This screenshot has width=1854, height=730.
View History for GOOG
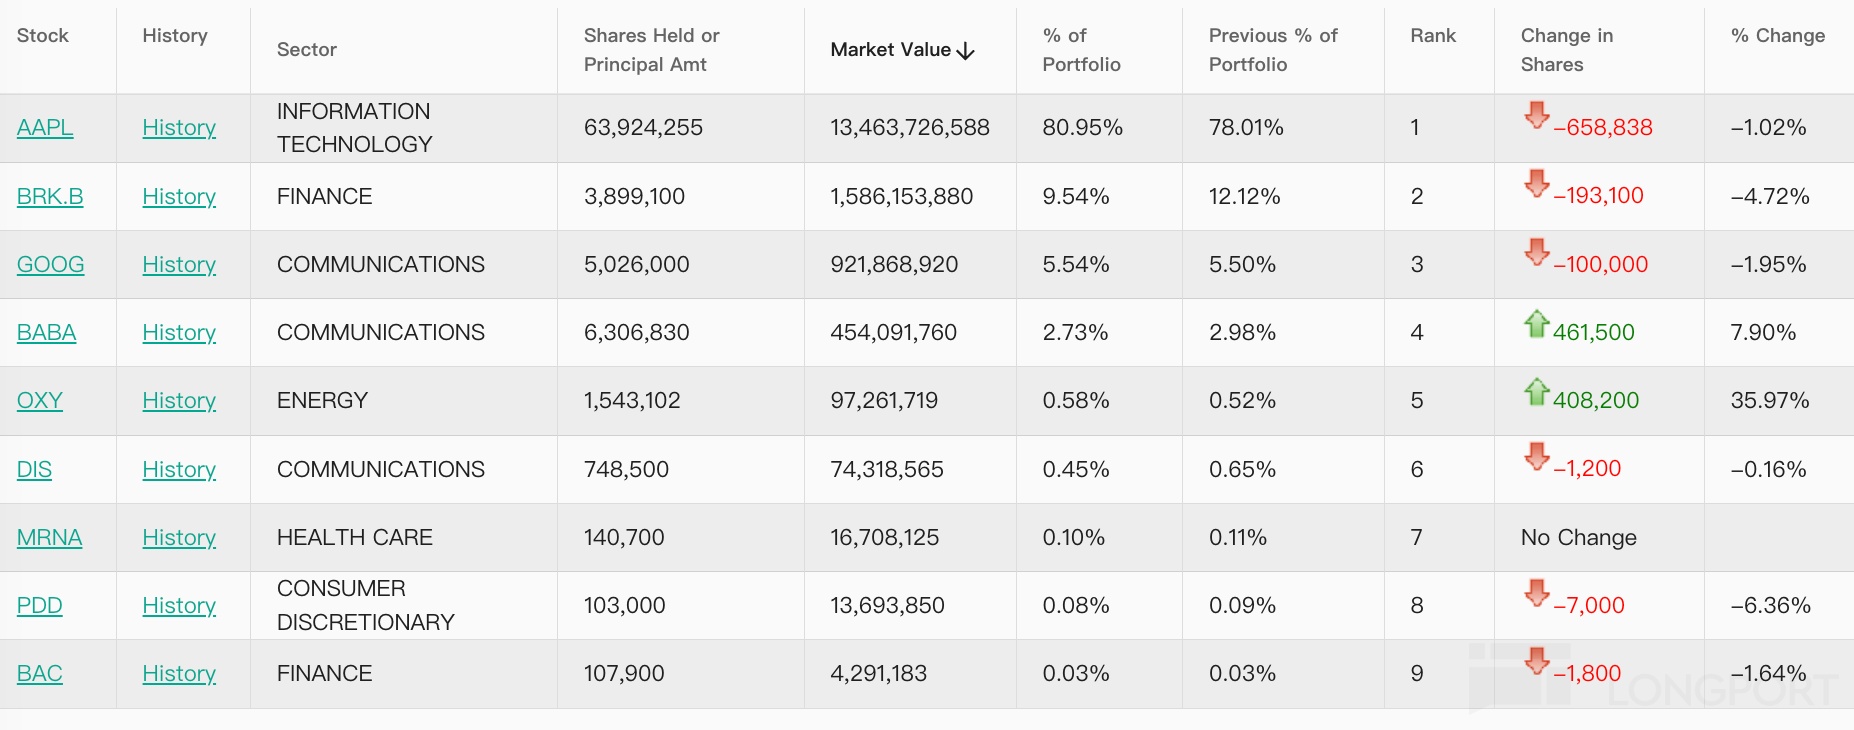pyautogui.click(x=179, y=265)
